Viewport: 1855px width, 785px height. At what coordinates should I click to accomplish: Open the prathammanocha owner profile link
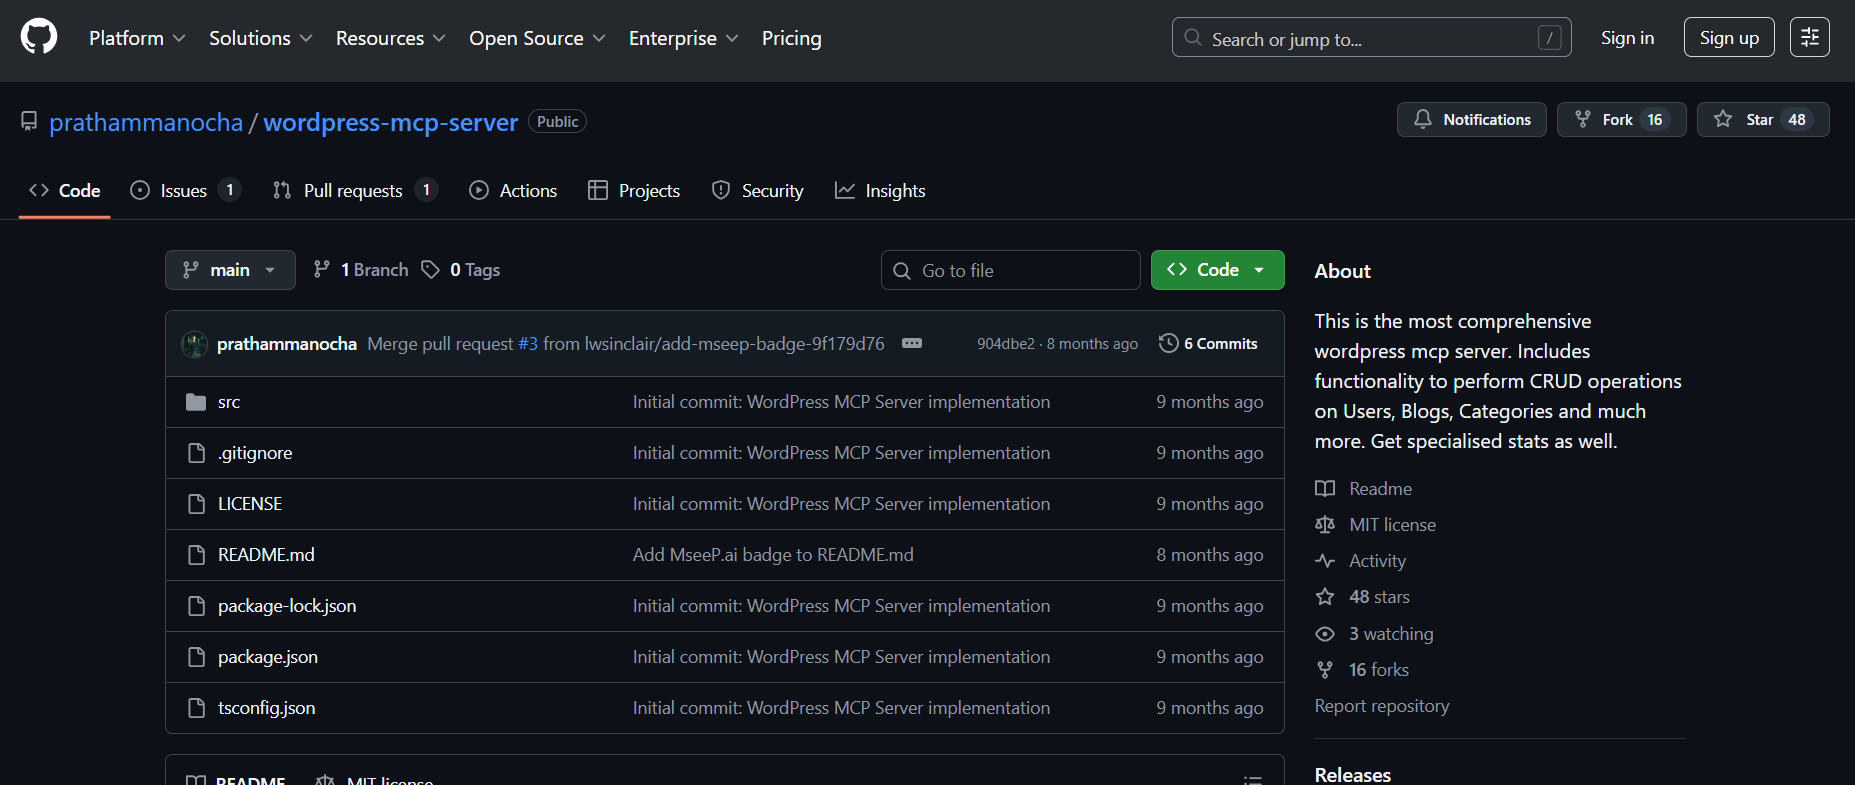pyautogui.click(x=146, y=122)
